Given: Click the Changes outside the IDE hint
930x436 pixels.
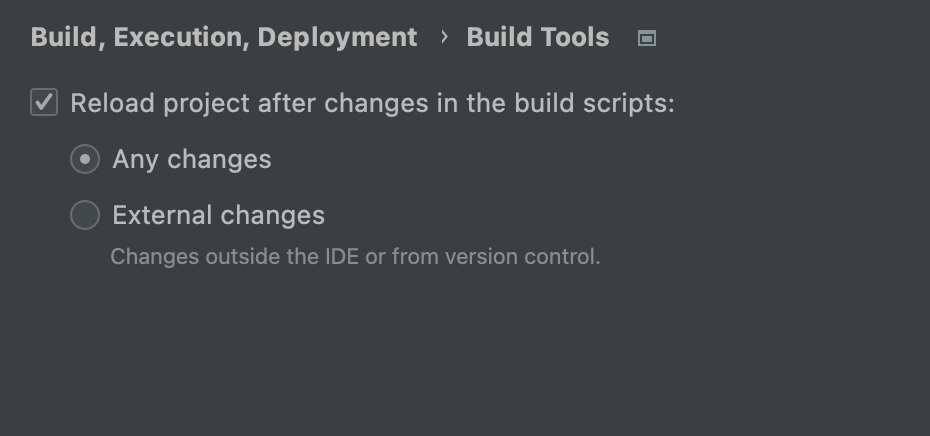Looking at the screenshot, I should (235, 256).
